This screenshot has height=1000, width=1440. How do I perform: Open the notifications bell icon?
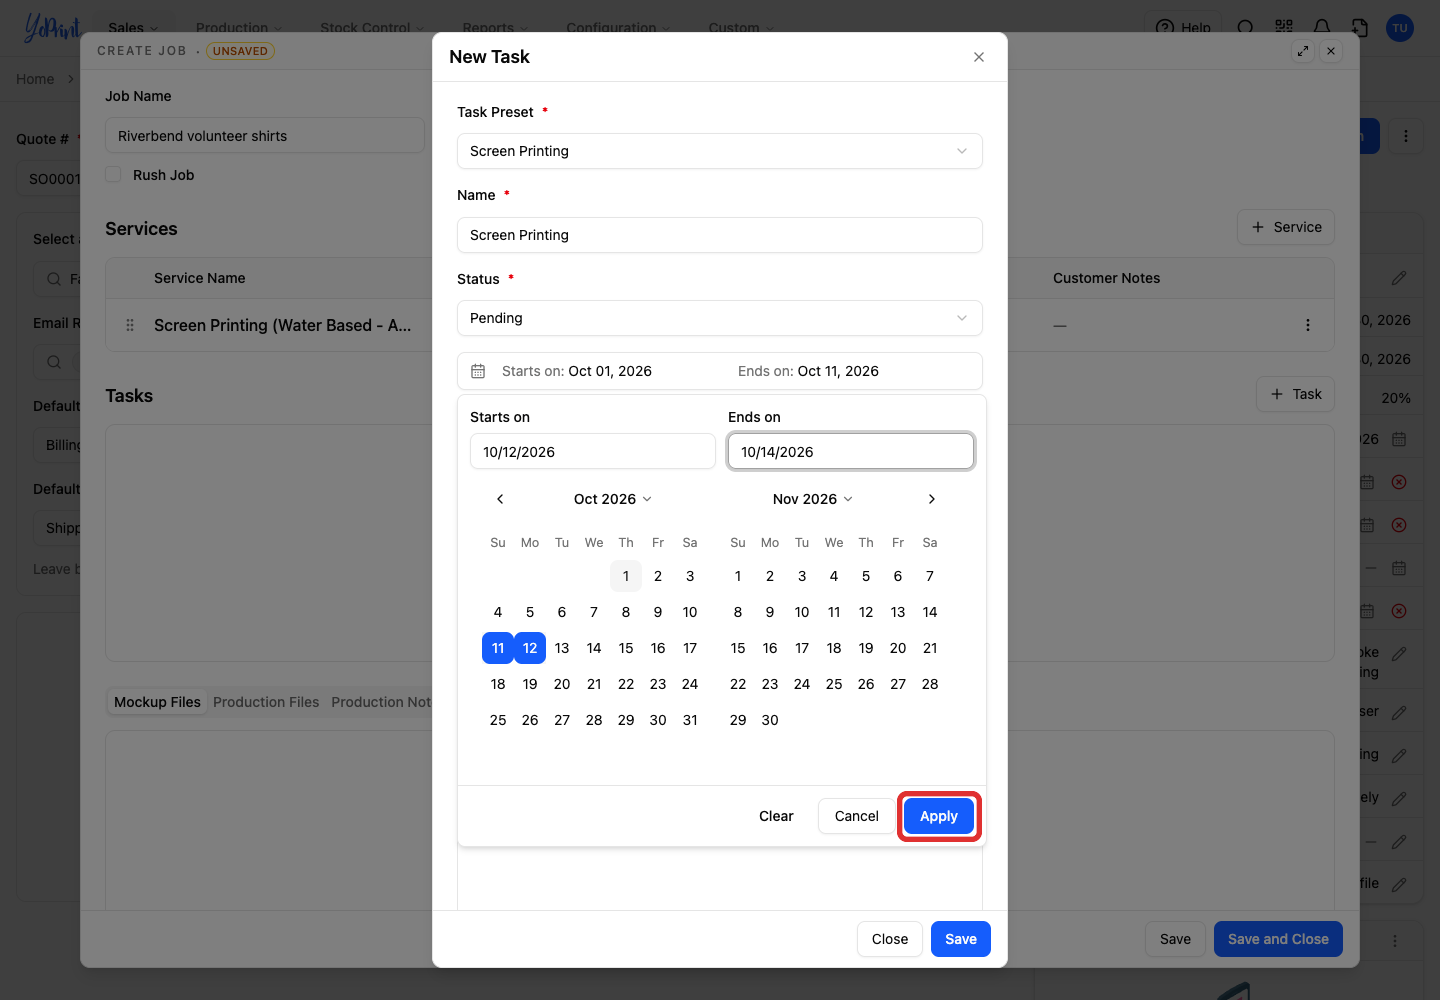[1322, 28]
